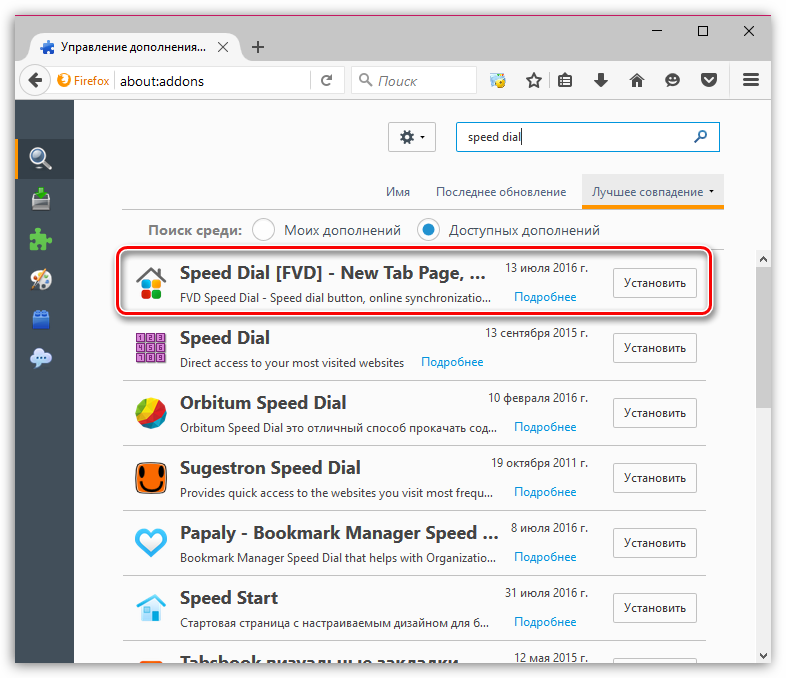Open the available updates download pane
This screenshot has width=786, height=678.
coord(41,199)
